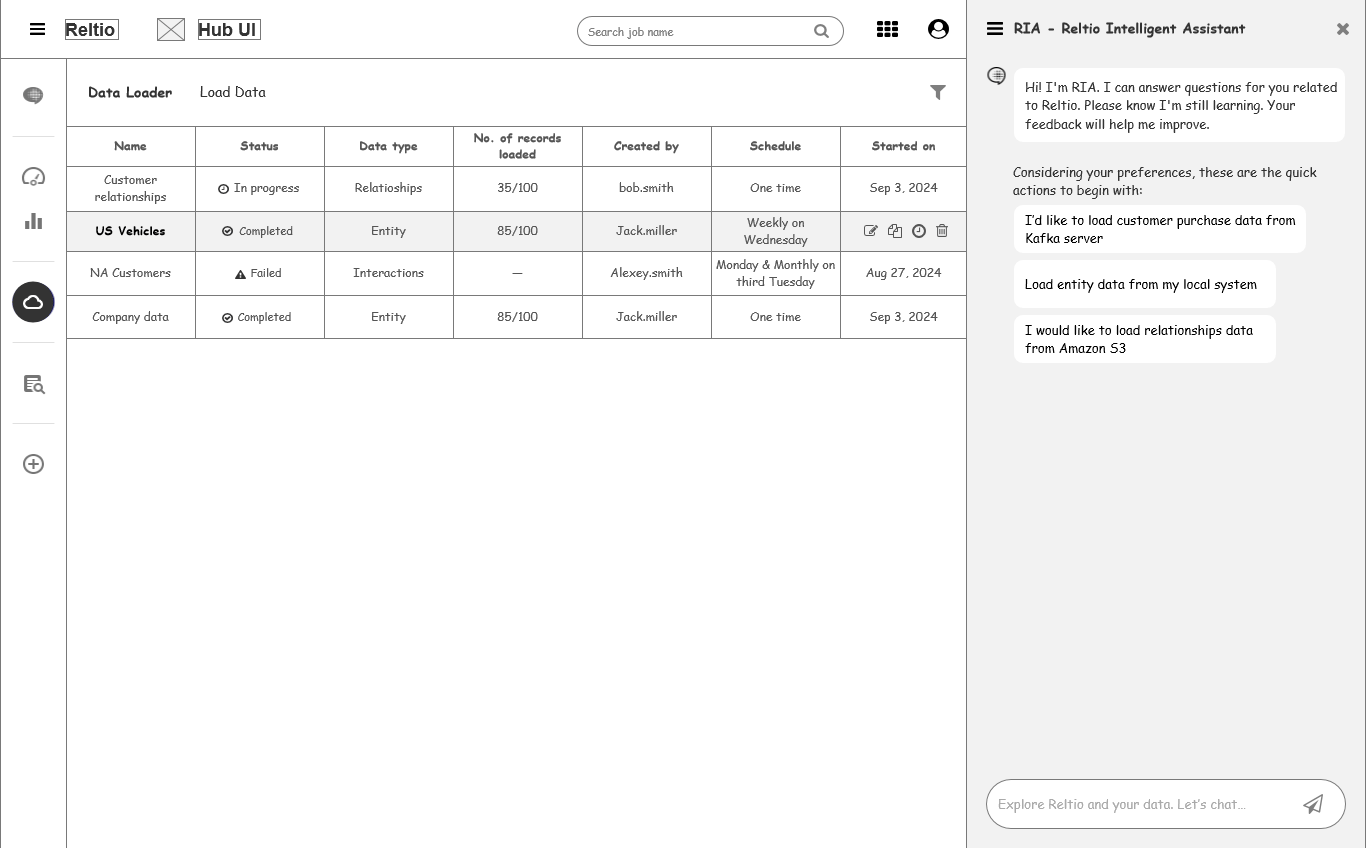Open the dashboard gauge in sidebar
Viewport: 1366px width, 848px height.
[x=34, y=177]
